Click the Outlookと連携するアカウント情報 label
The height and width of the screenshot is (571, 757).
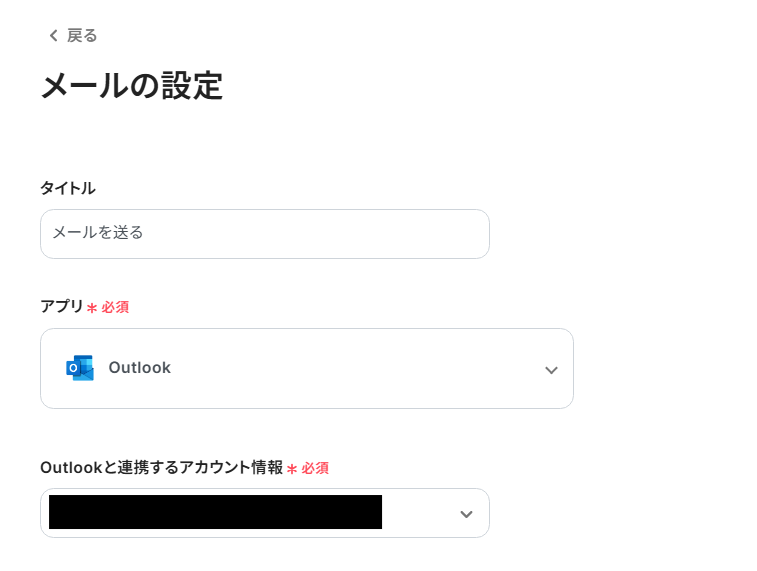pos(162,467)
